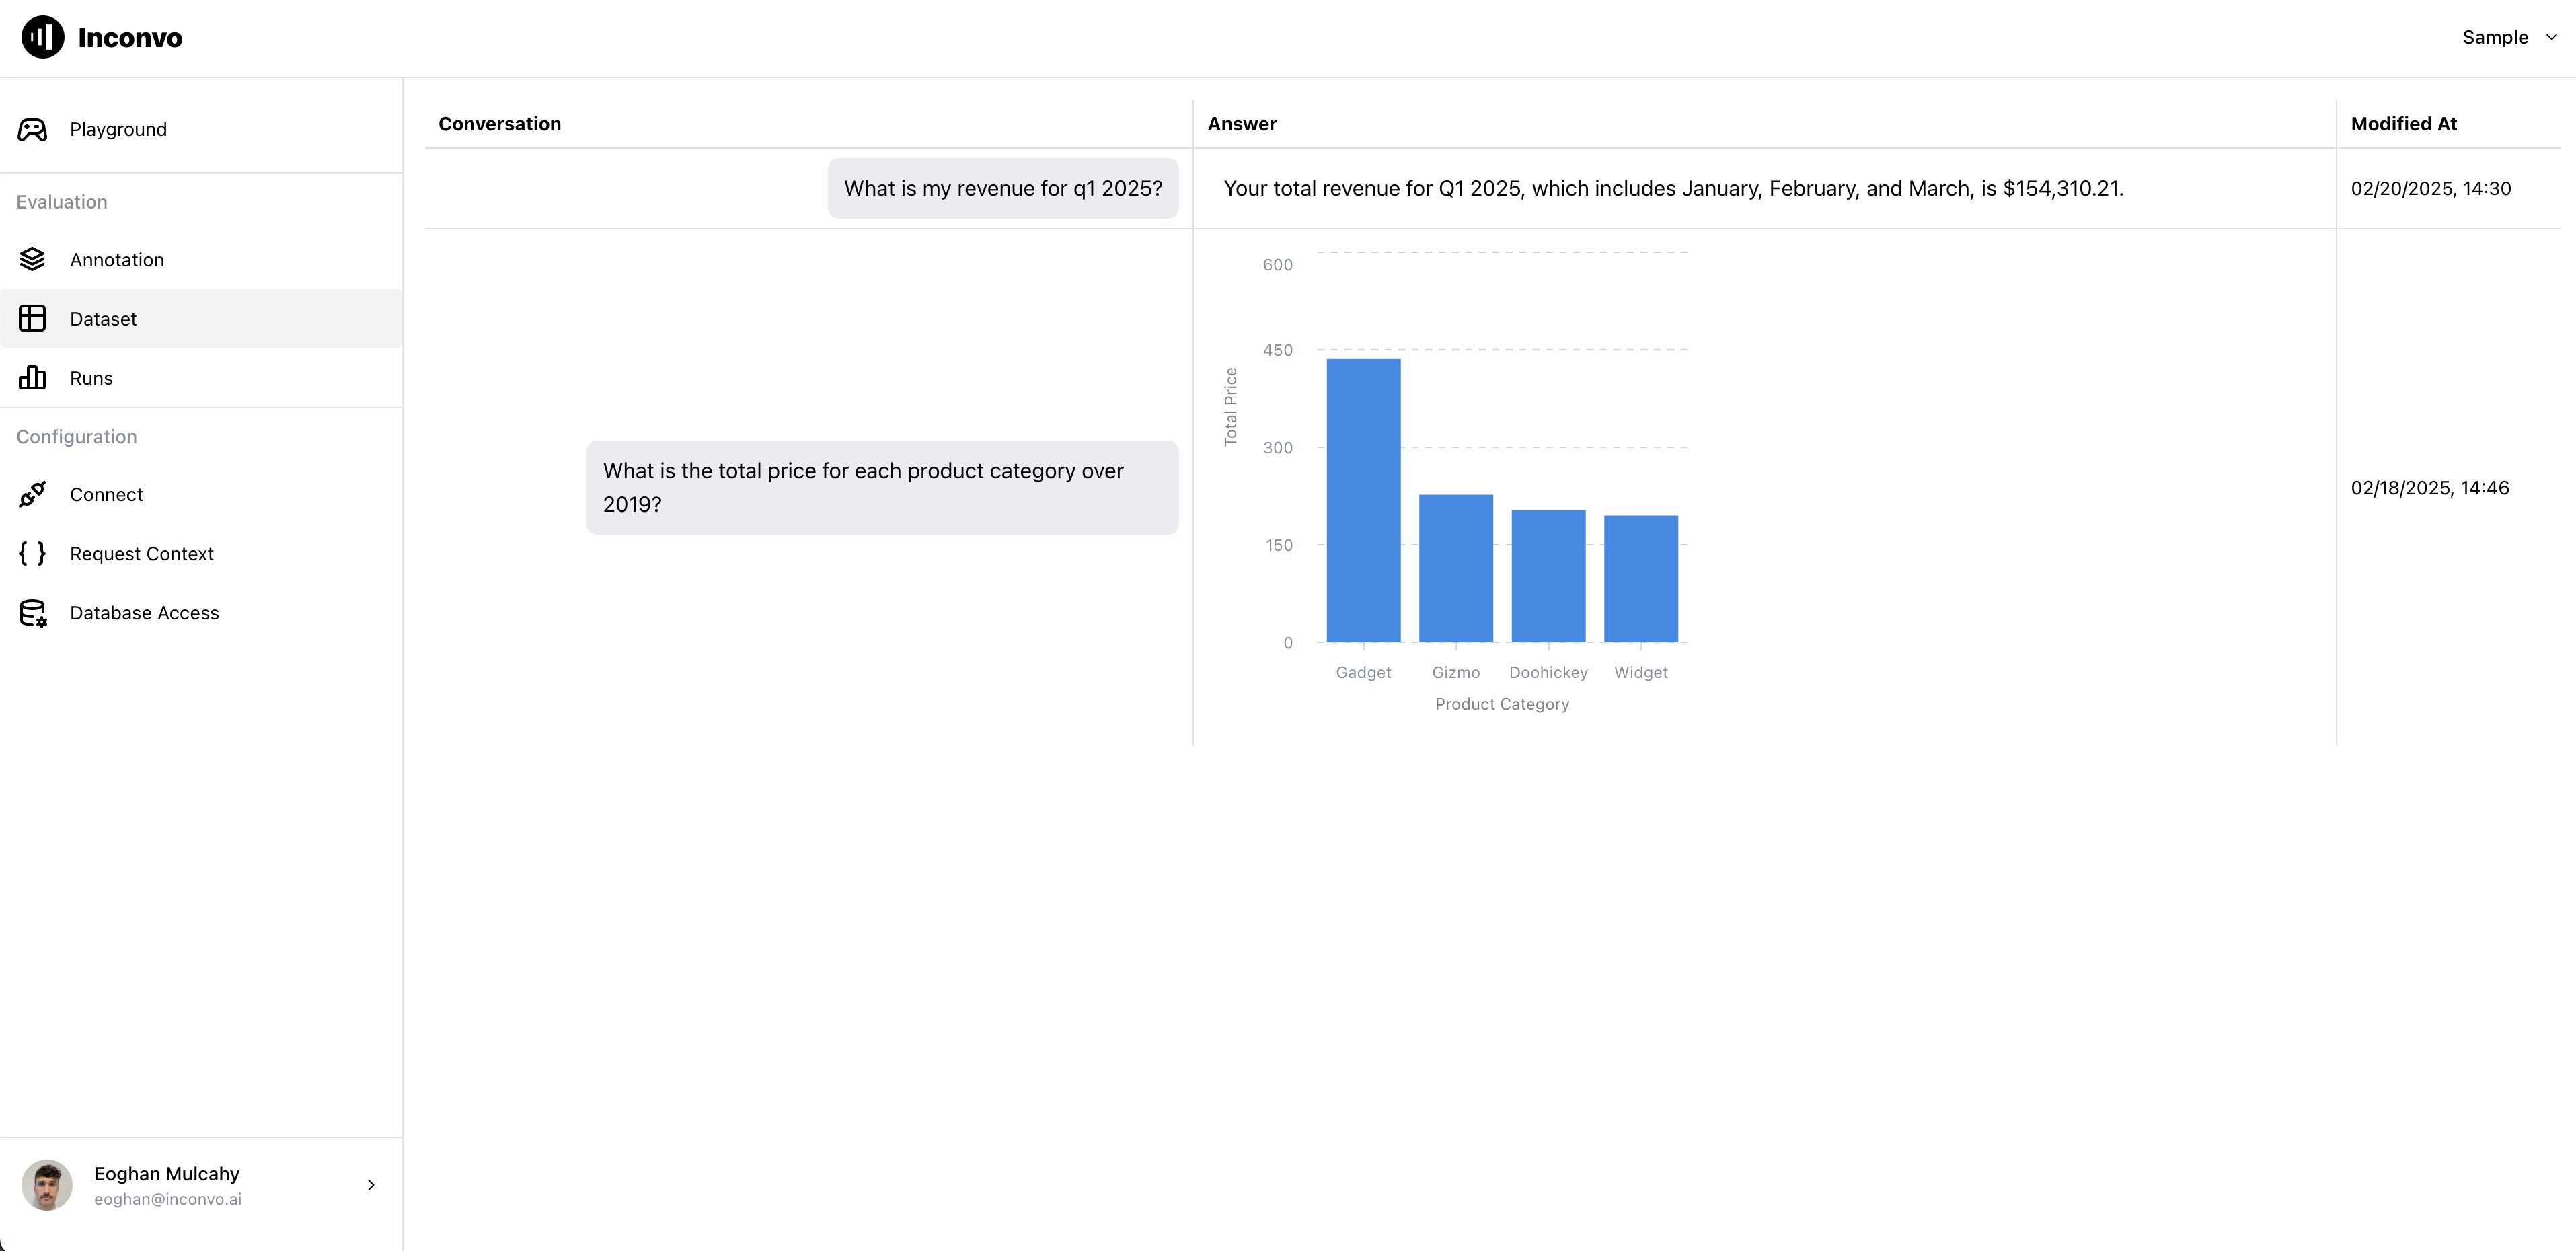Expand the Evaluation section header

(61, 200)
